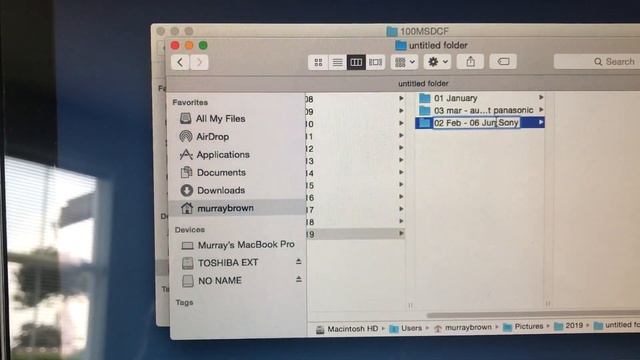Select the folder row ending in 15
Screen dimensions: 640x360
(355, 185)
